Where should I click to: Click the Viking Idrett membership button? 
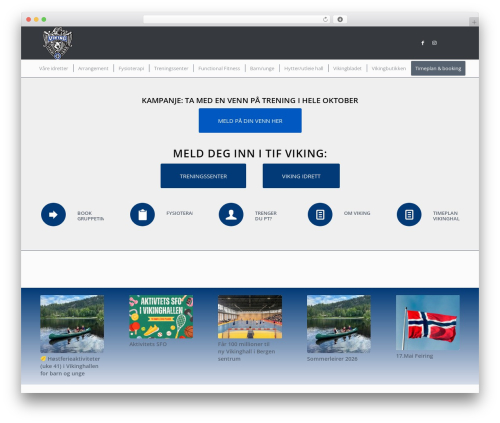[x=301, y=176]
